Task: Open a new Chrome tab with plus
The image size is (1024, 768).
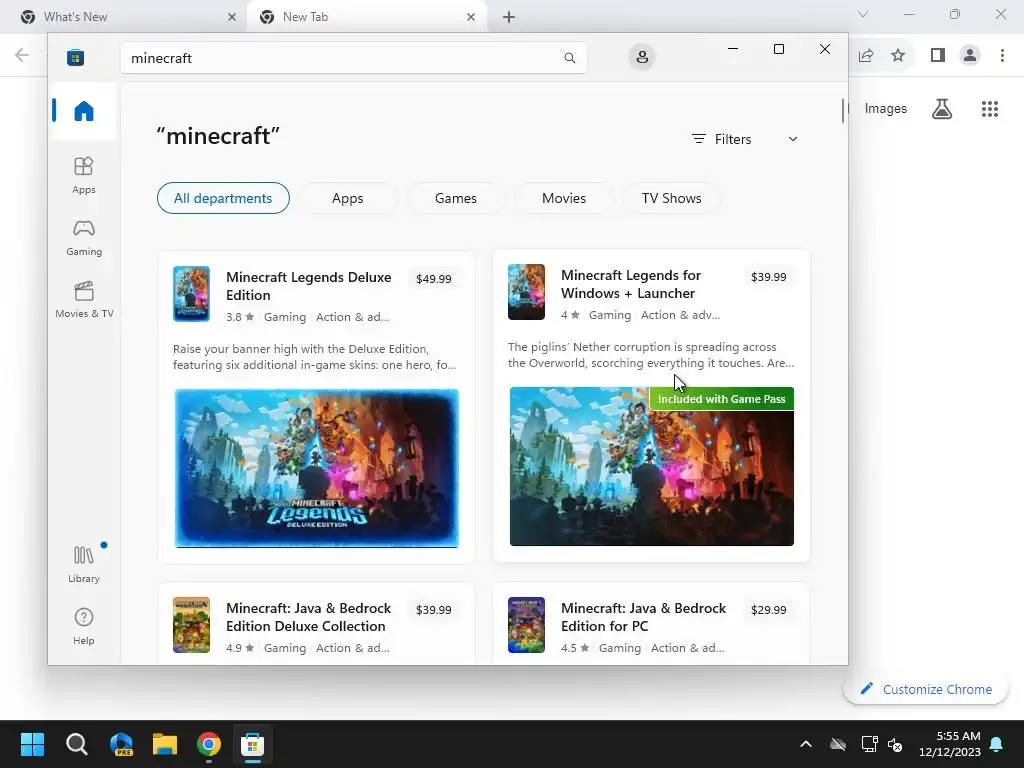Action: pyautogui.click(x=509, y=17)
